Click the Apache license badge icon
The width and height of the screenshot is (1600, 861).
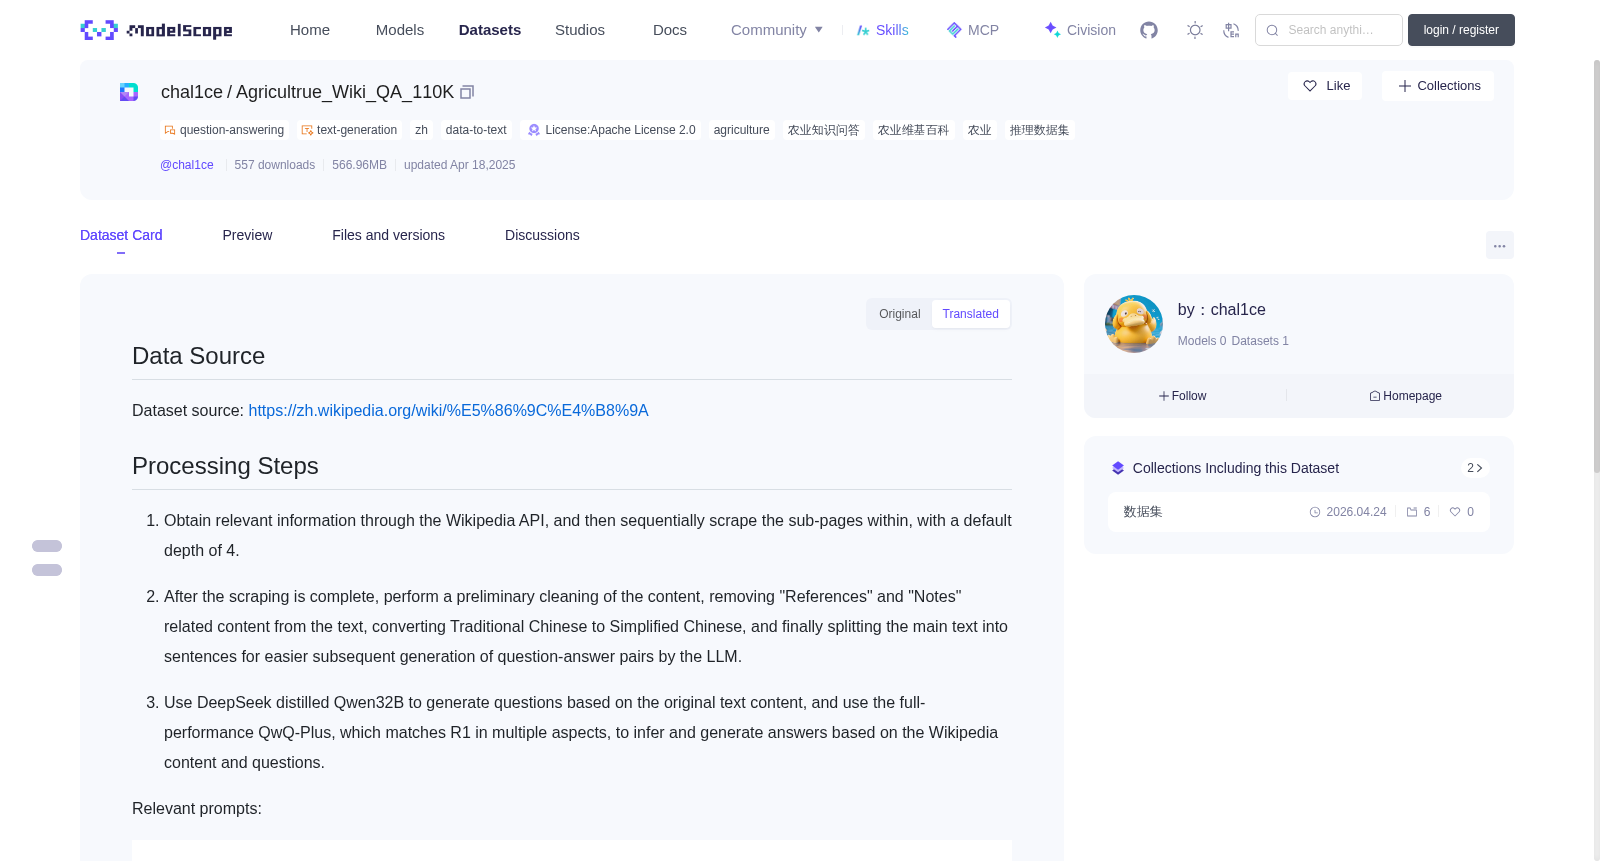534,130
